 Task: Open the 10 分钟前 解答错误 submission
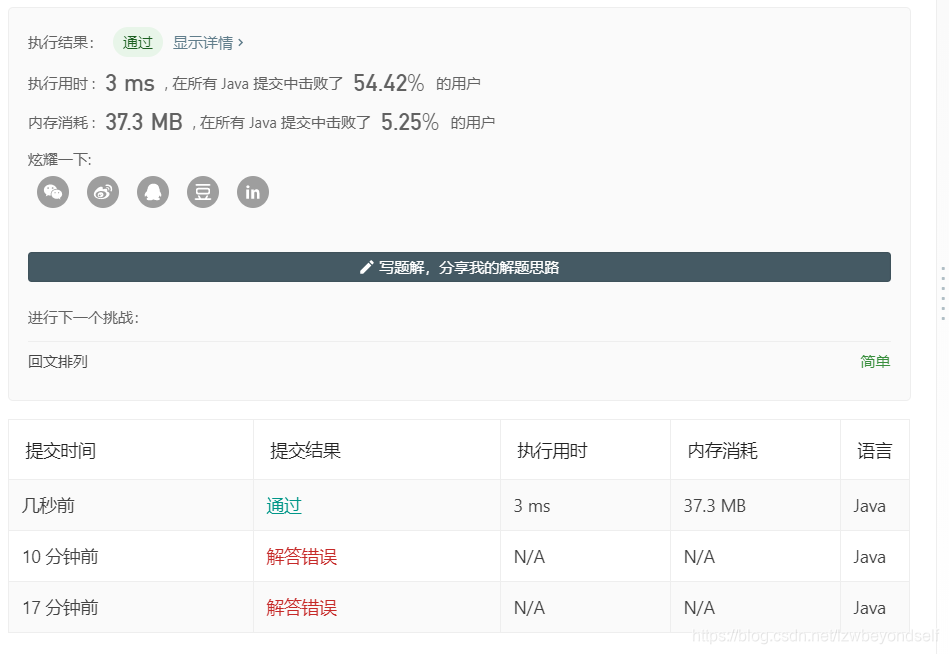[x=301, y=557]
